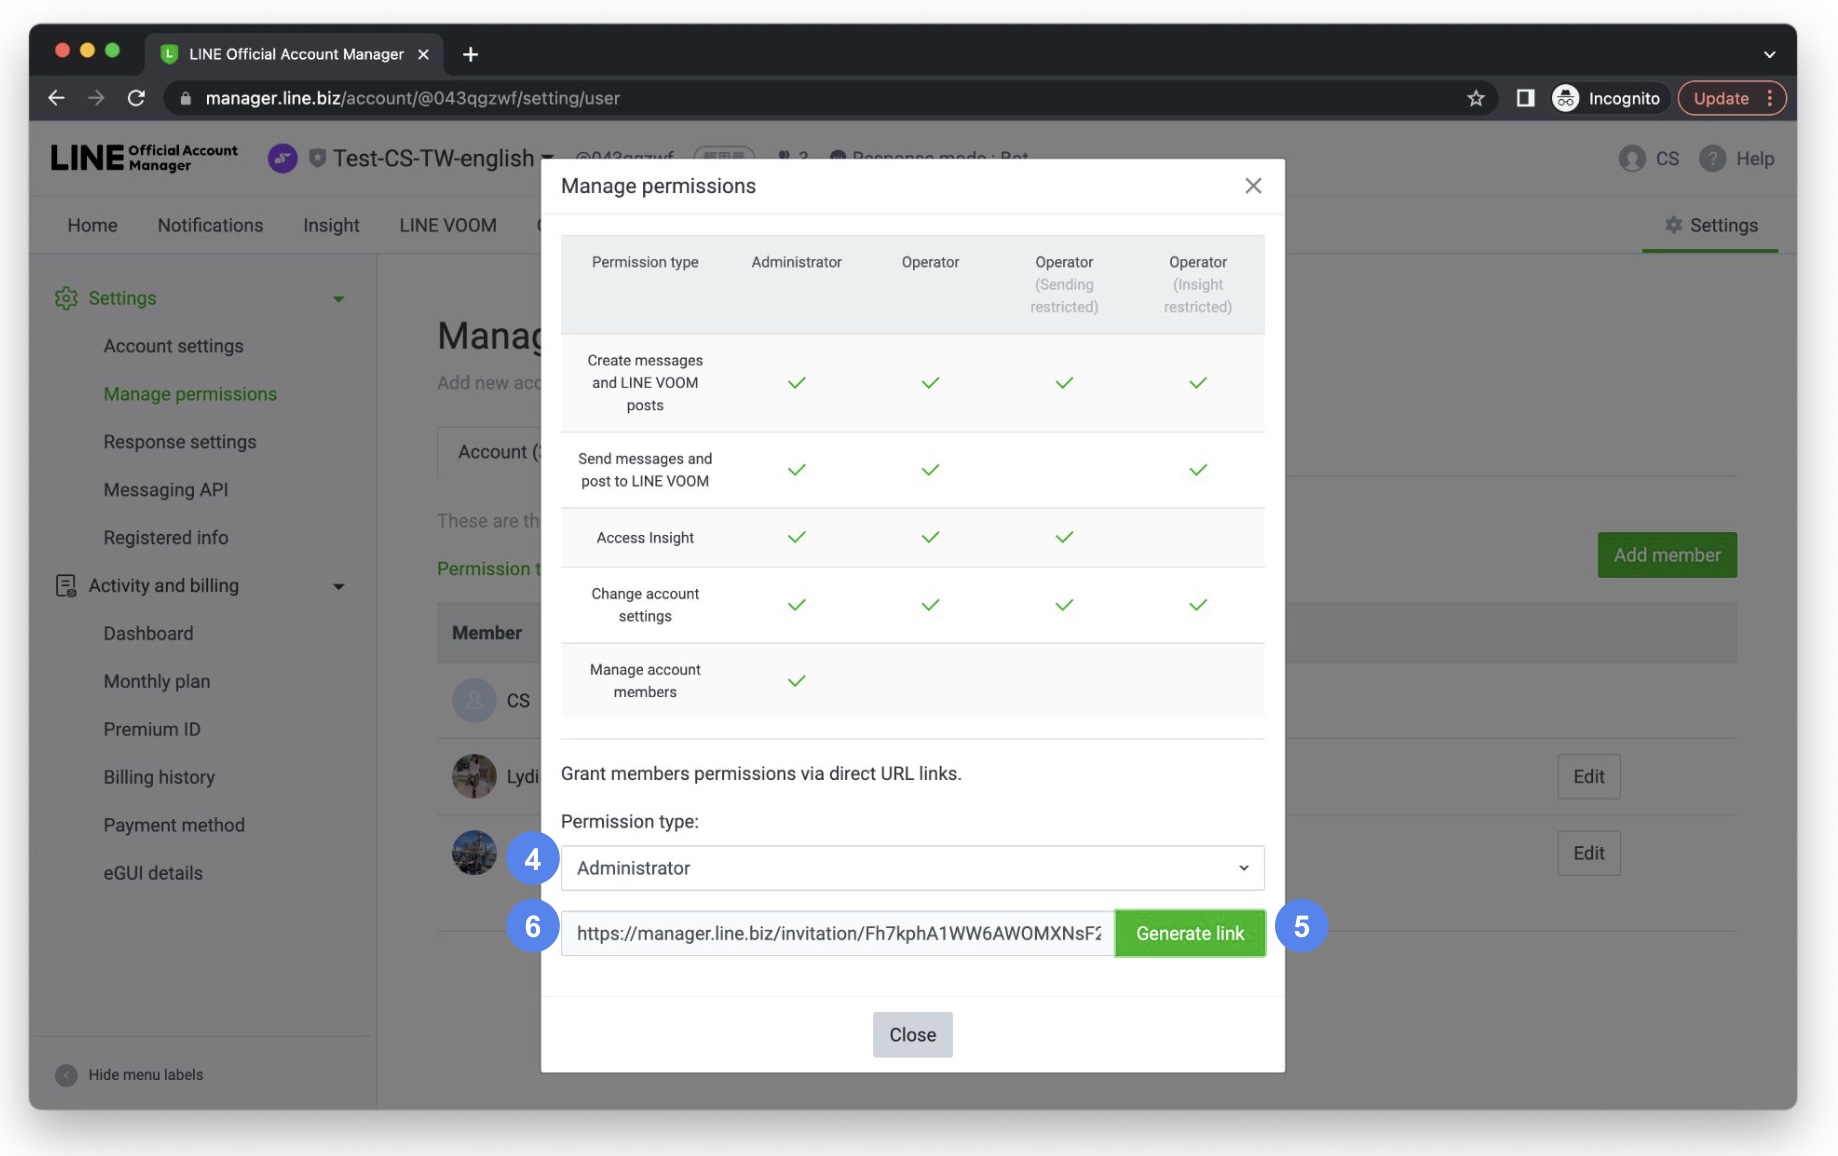1838x1156 pixels.
Task: Click 'Manage account members' row label
Action: (645, 681)
